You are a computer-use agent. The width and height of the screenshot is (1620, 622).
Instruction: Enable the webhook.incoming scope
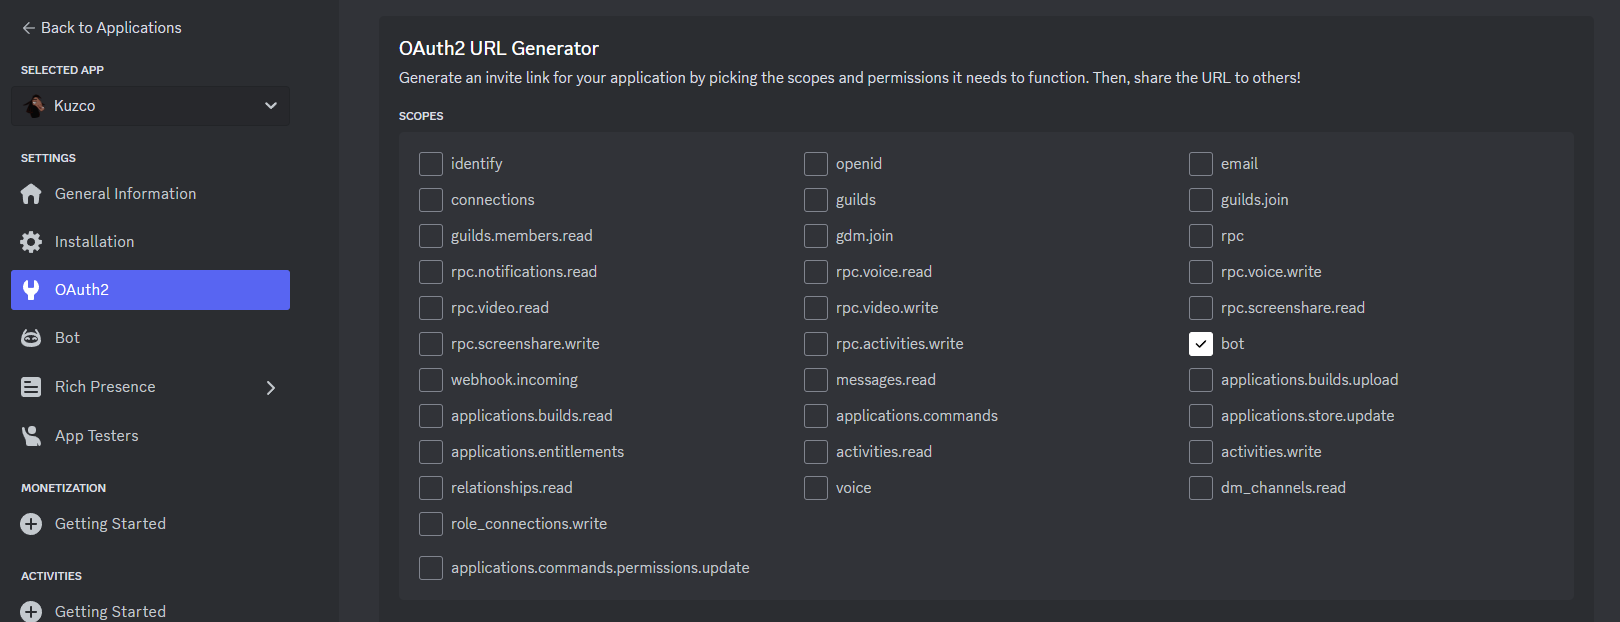(x=431, y=380)
